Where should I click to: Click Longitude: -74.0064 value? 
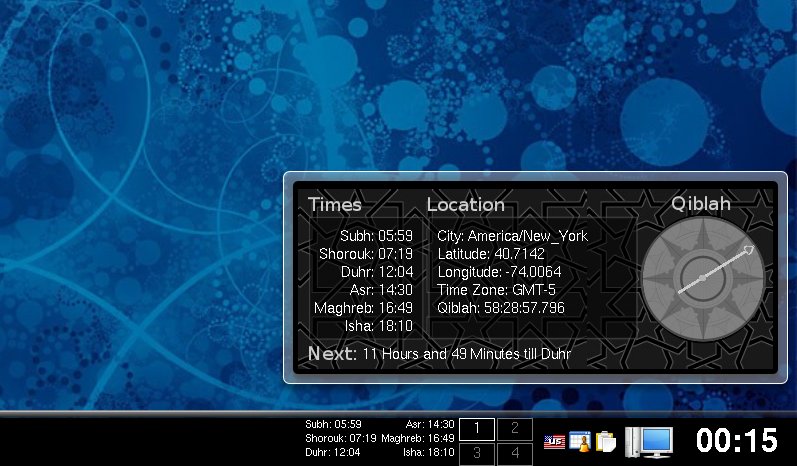coord(499,272)
